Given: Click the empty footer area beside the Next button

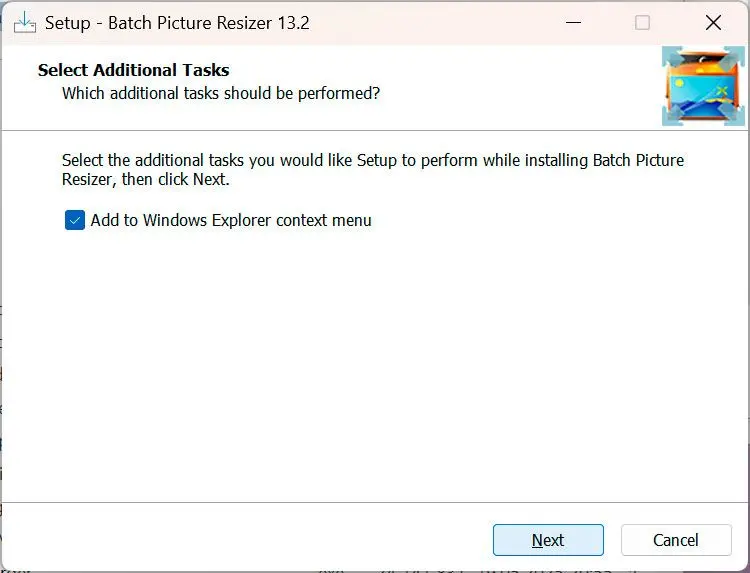Looking at the screenshot, I should tap(244, 538).
